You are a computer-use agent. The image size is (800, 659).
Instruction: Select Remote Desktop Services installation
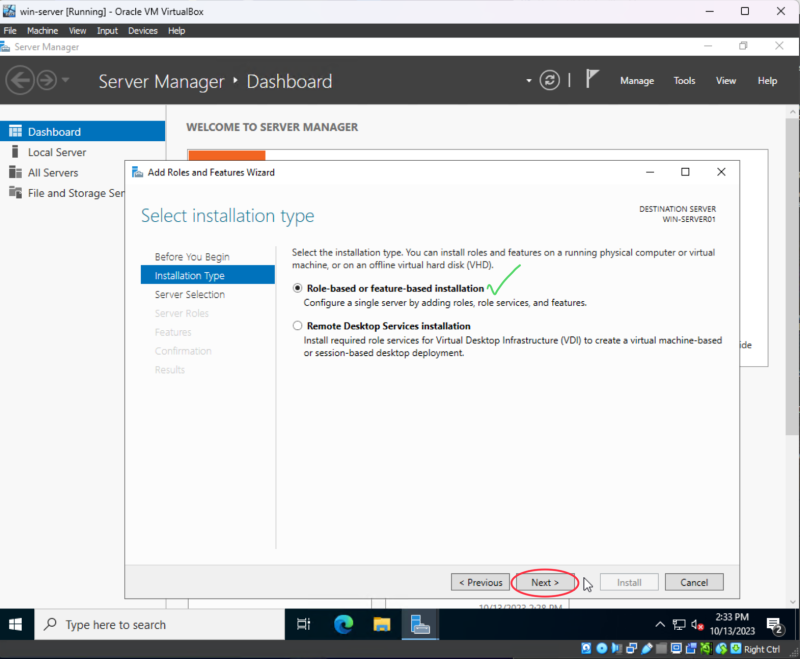[x=297, y=325]
